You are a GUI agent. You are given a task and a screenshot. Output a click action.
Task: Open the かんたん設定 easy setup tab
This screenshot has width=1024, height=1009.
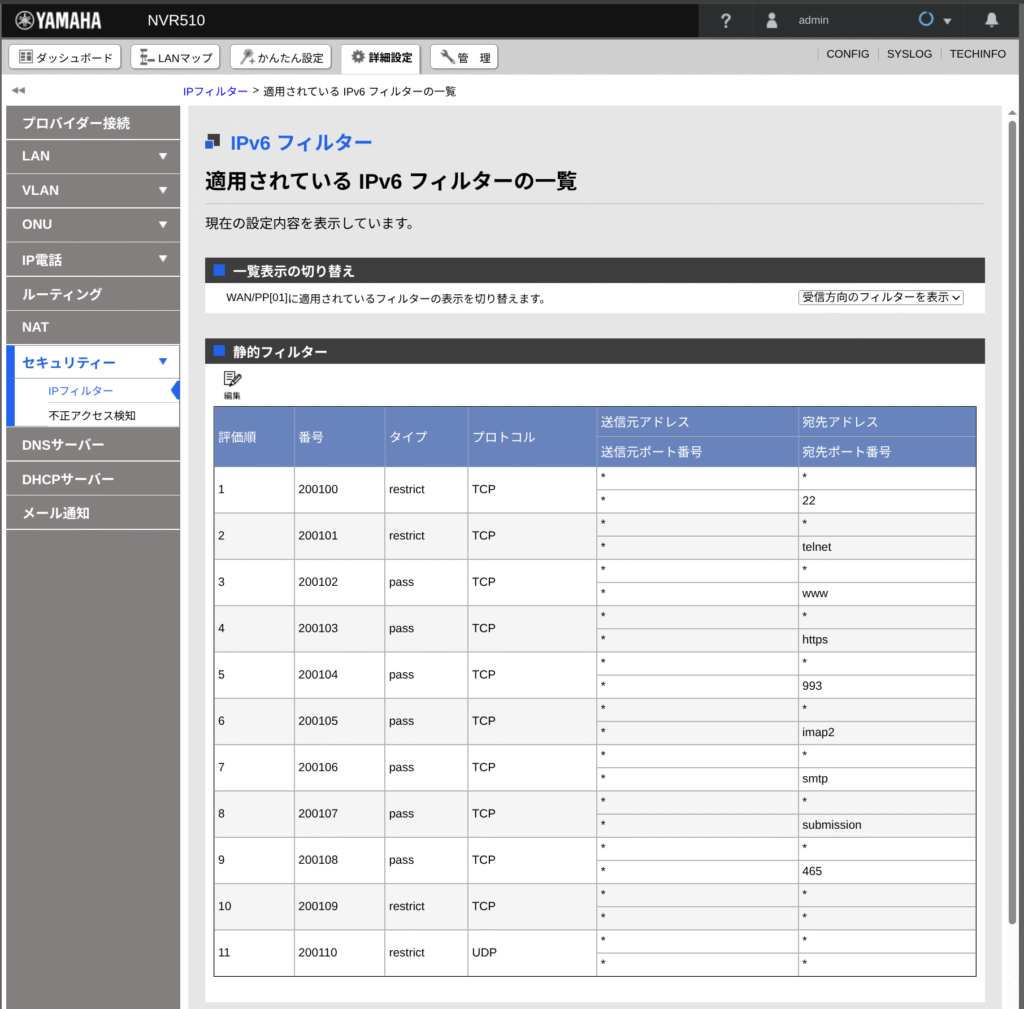point(281,58)
